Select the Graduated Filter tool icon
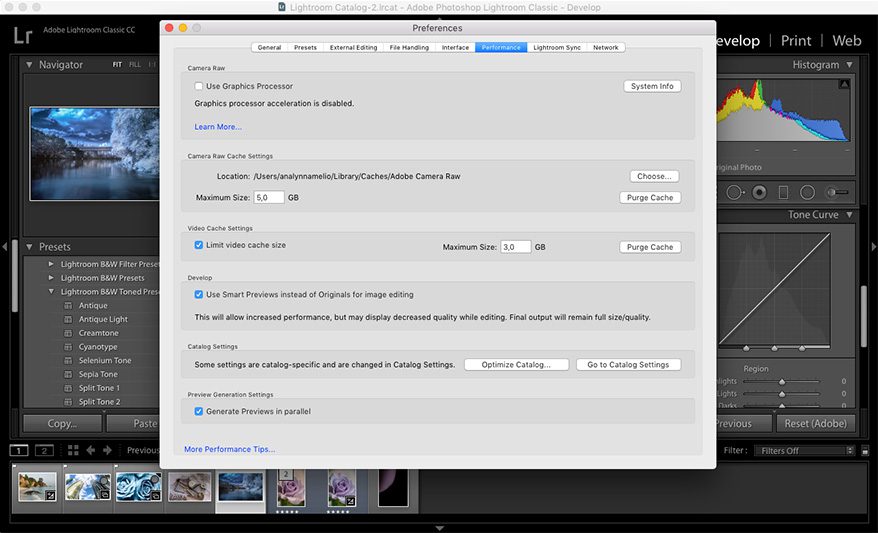 pyautogui.click(x=784, y=192)
